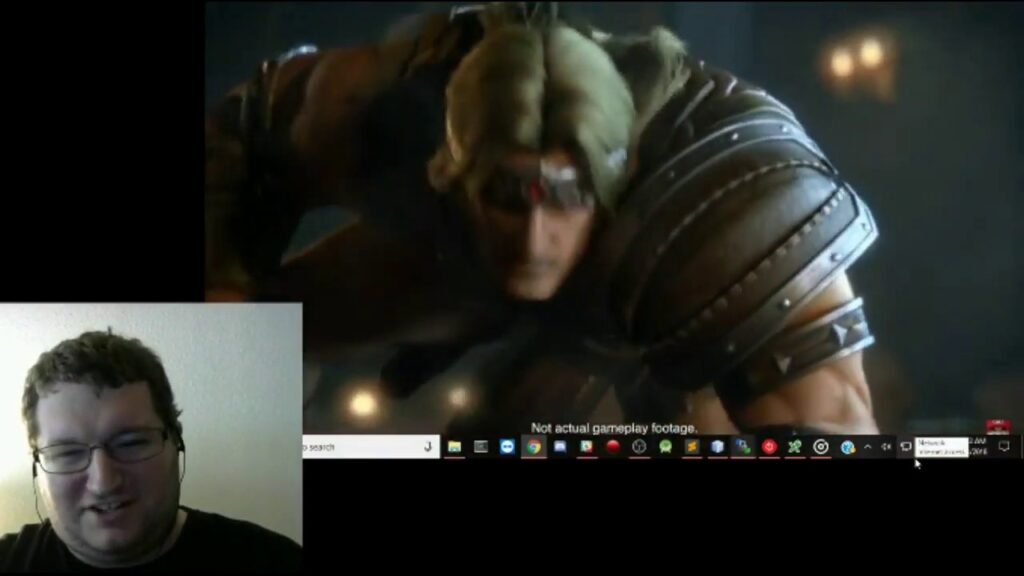
Task: Open the Action Center notifications icon
Action: (x=1004, y=447)
